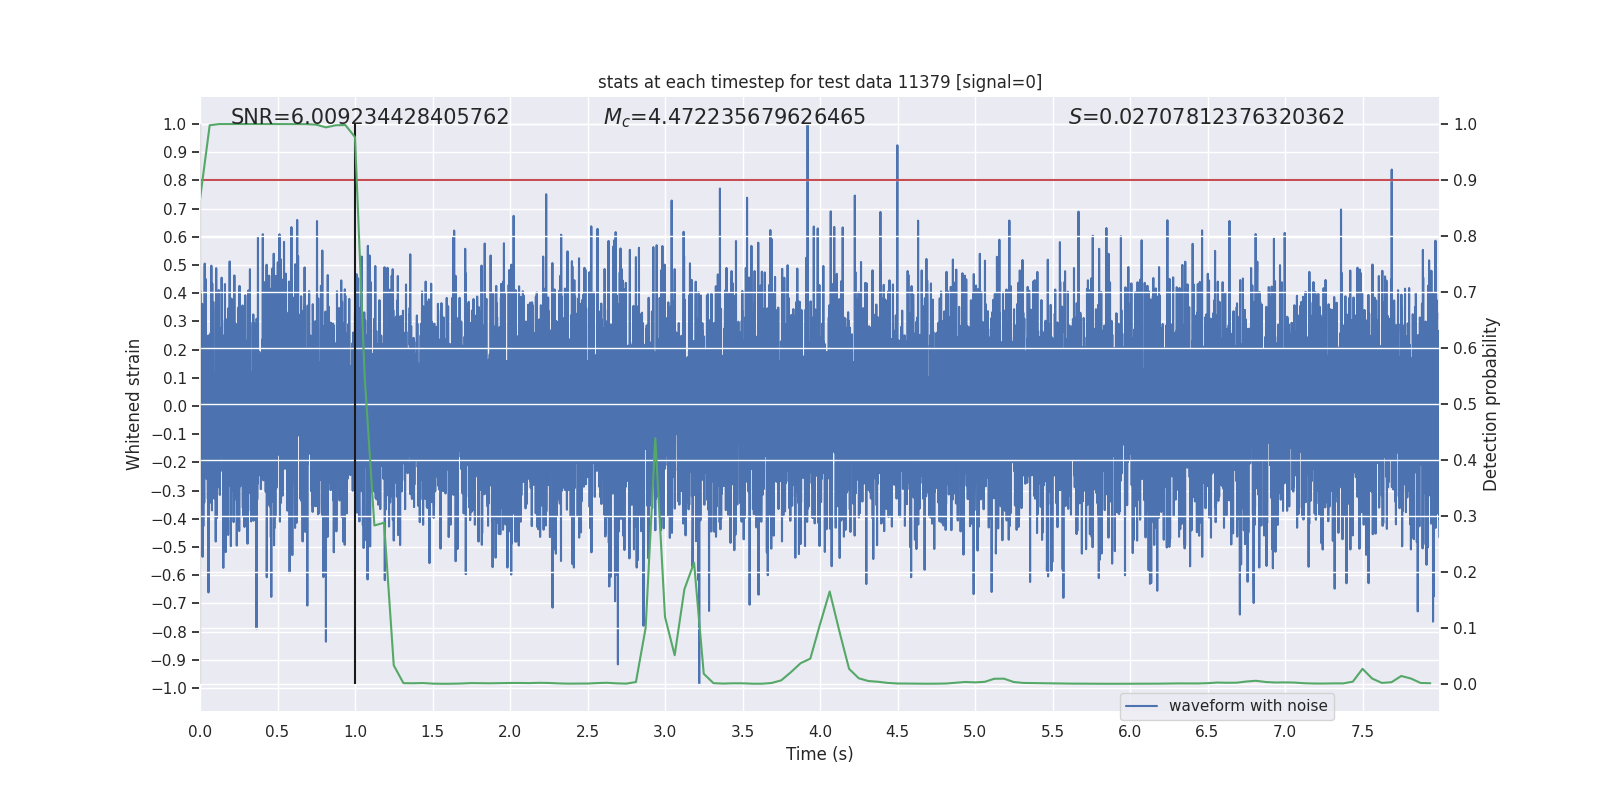The height and width of the screenshot is (800, 1600).
Task: Click the 7.0 tick on the time axis
Action: click(x=1285, y=731)
